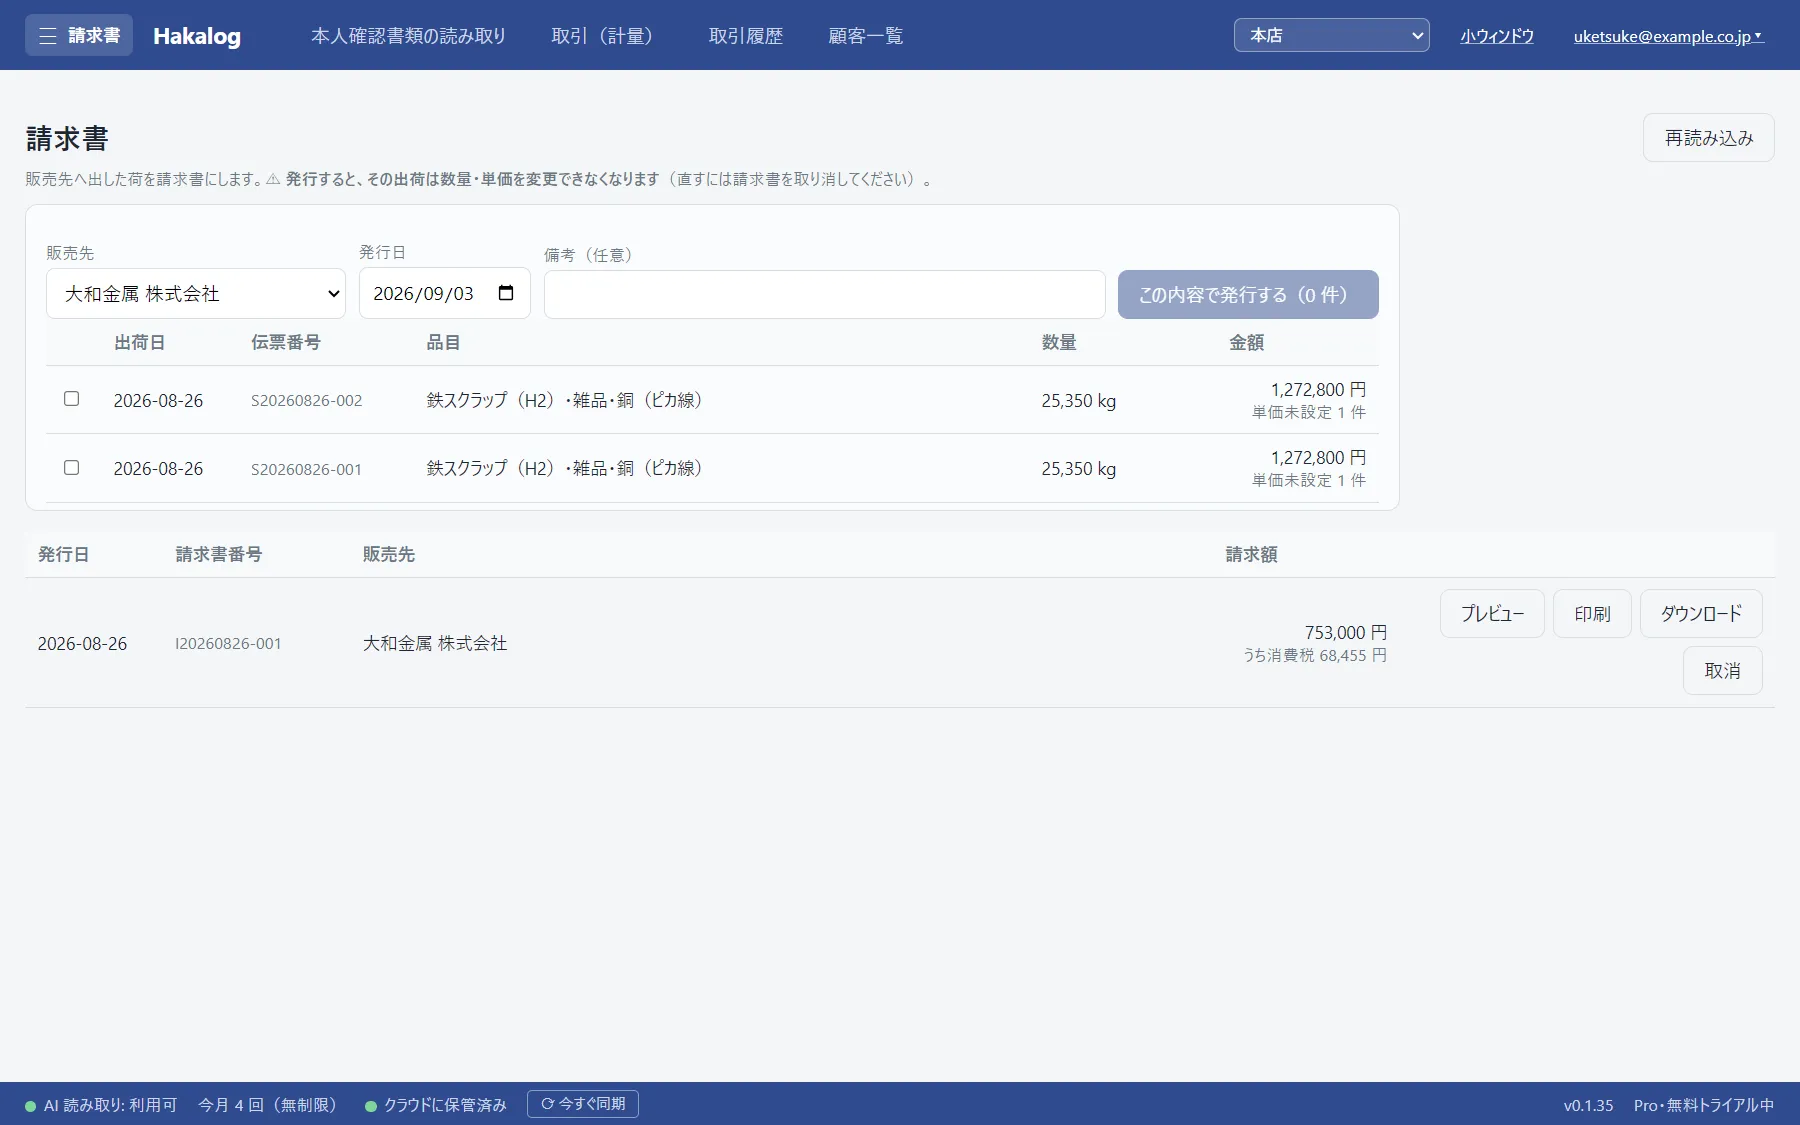1800x1125 pixels.
Task: Click slip number S20260826-002
Action: (x=306, y=400)
